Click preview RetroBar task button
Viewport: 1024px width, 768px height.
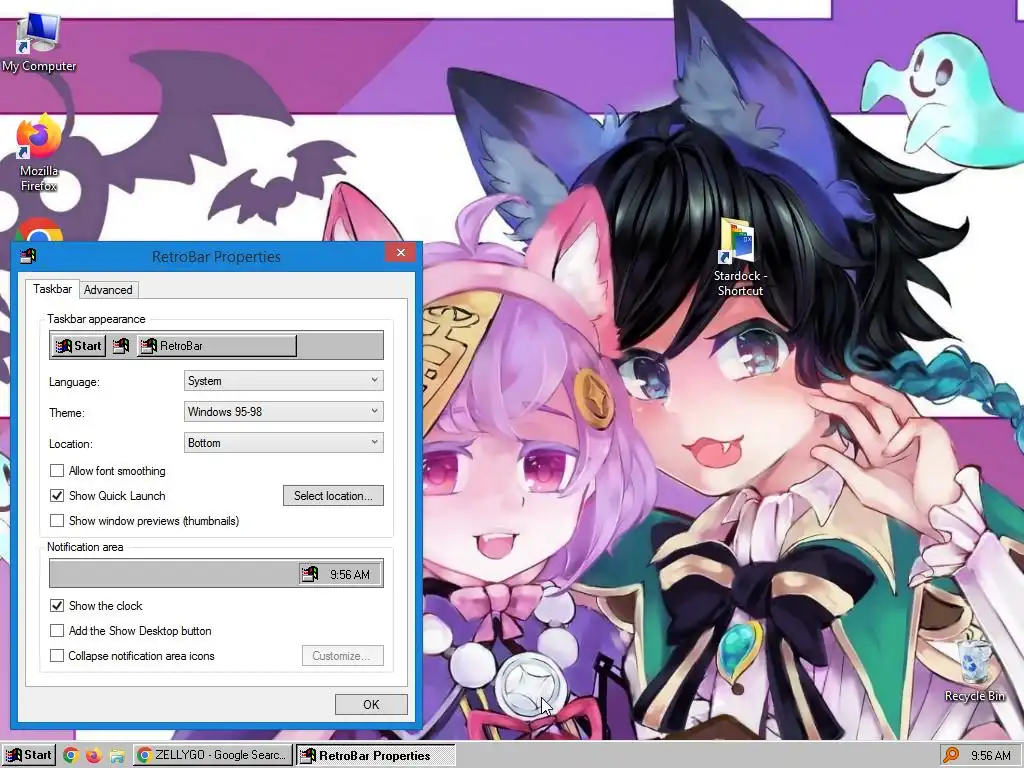click(x=217, y=346)
